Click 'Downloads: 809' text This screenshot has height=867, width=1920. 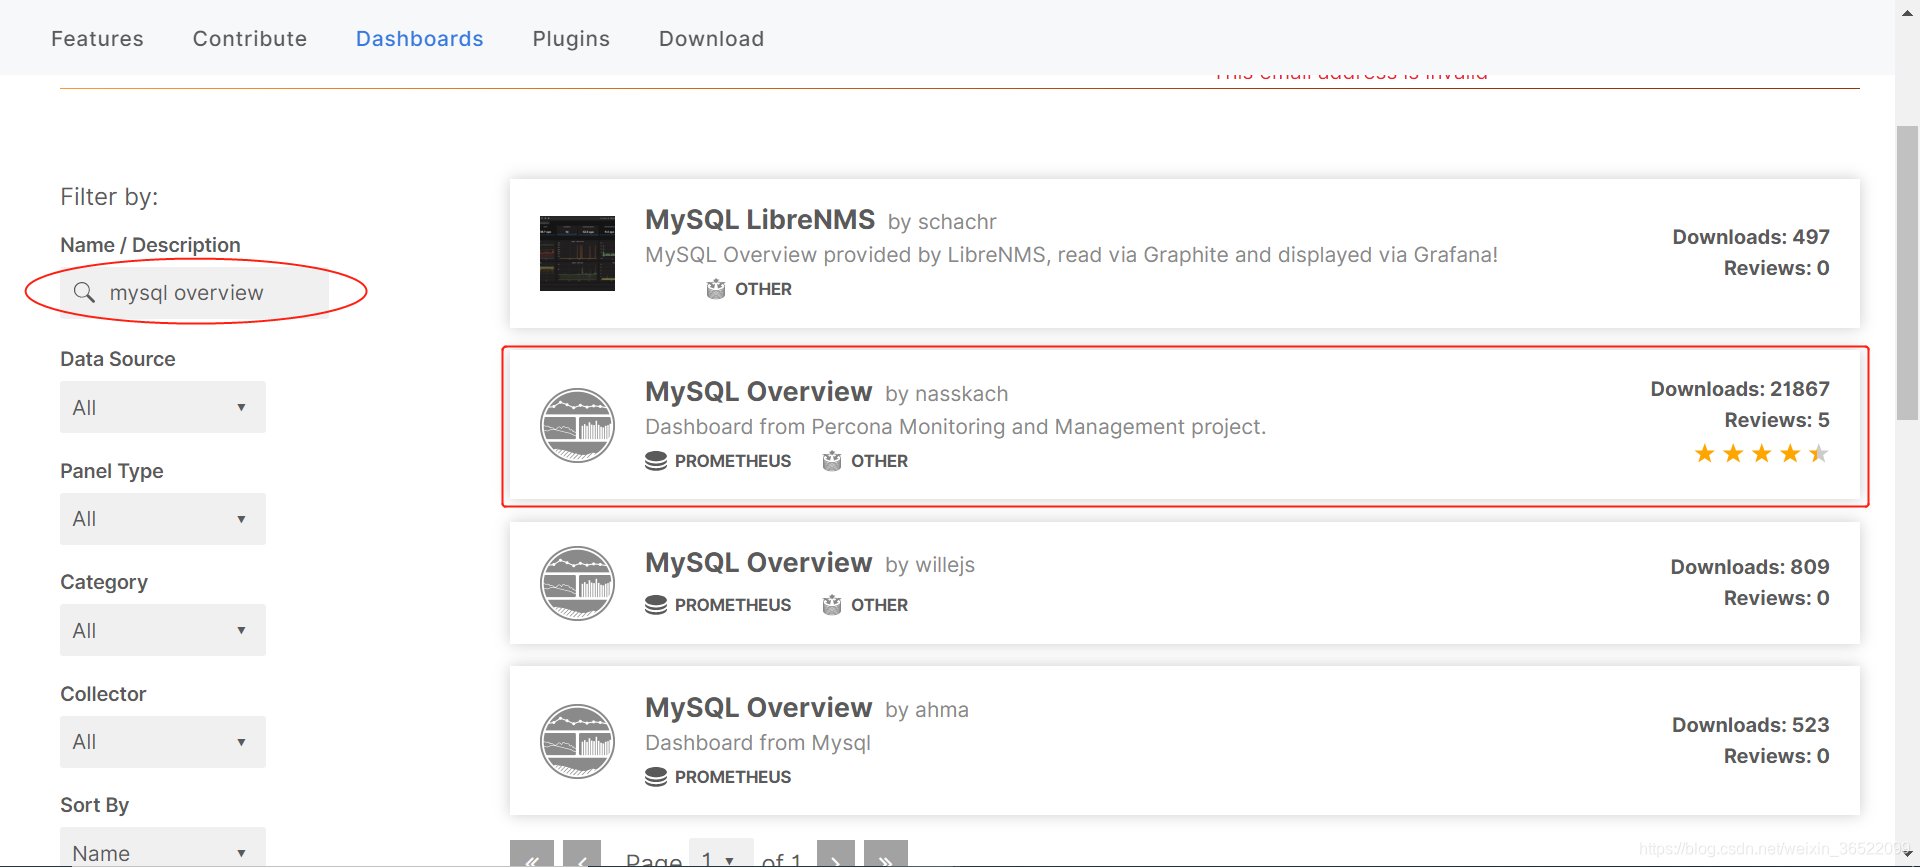click(x=1750, y=567)
